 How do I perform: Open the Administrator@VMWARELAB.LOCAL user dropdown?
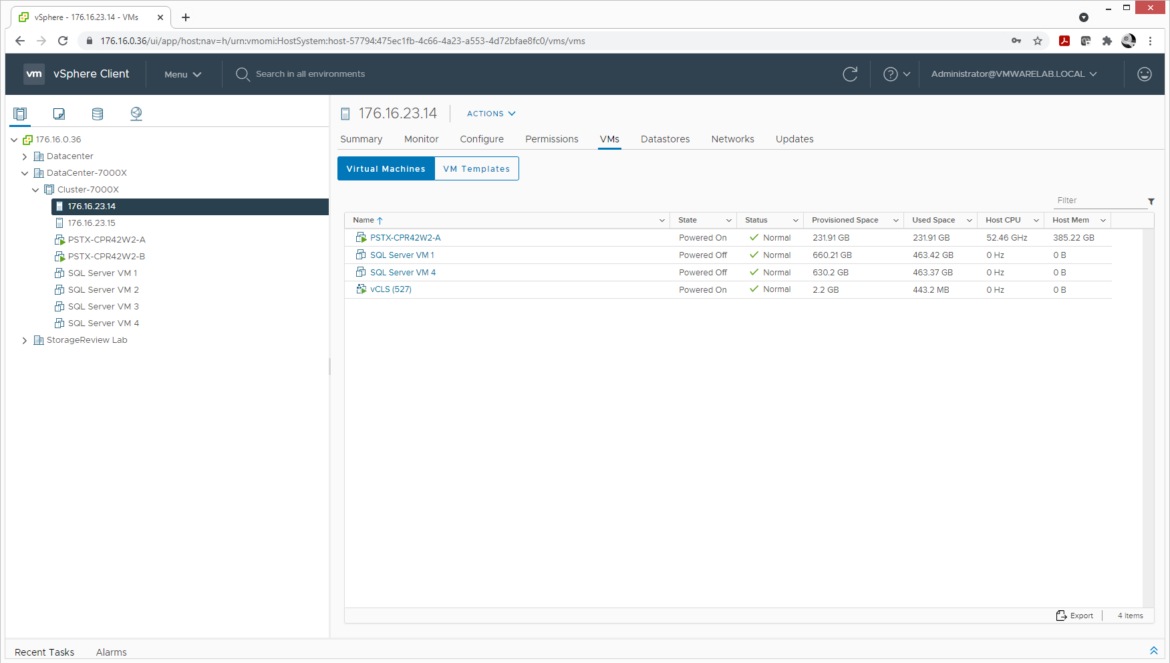click(x=1014, y=74)
